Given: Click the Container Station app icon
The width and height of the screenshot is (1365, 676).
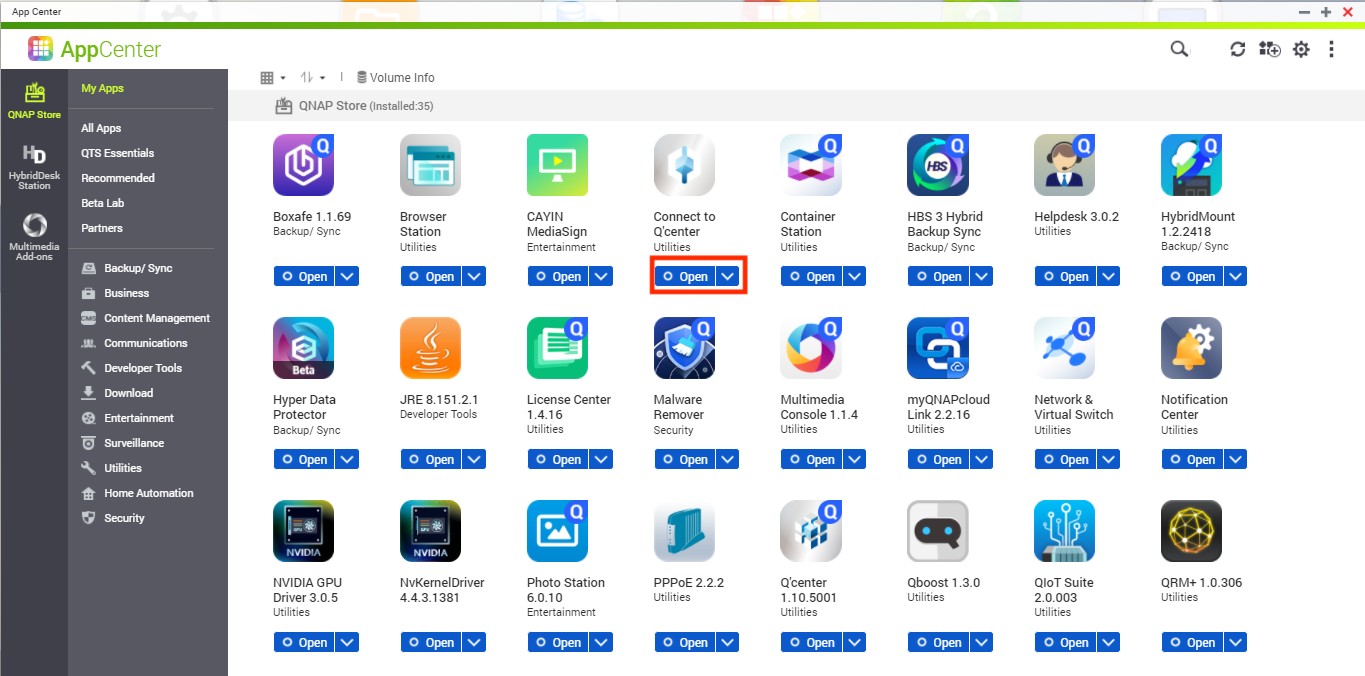Looking at the screenshot, I should point(811,165).
